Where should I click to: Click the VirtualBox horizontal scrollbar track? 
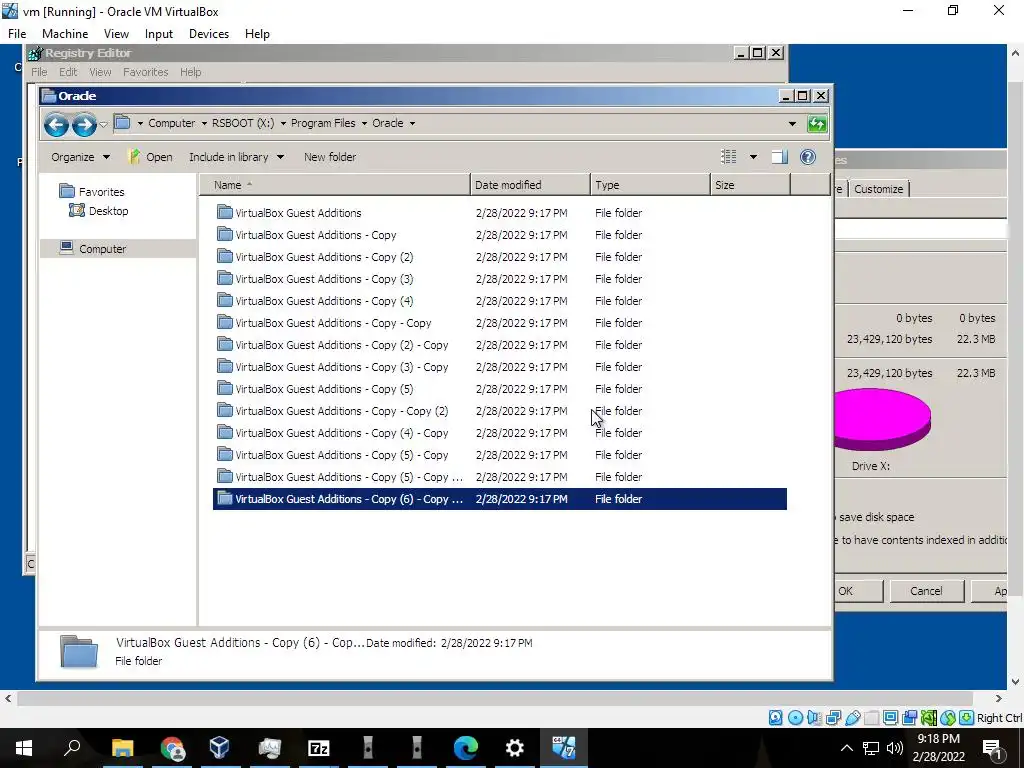click(x=496, y=698)
